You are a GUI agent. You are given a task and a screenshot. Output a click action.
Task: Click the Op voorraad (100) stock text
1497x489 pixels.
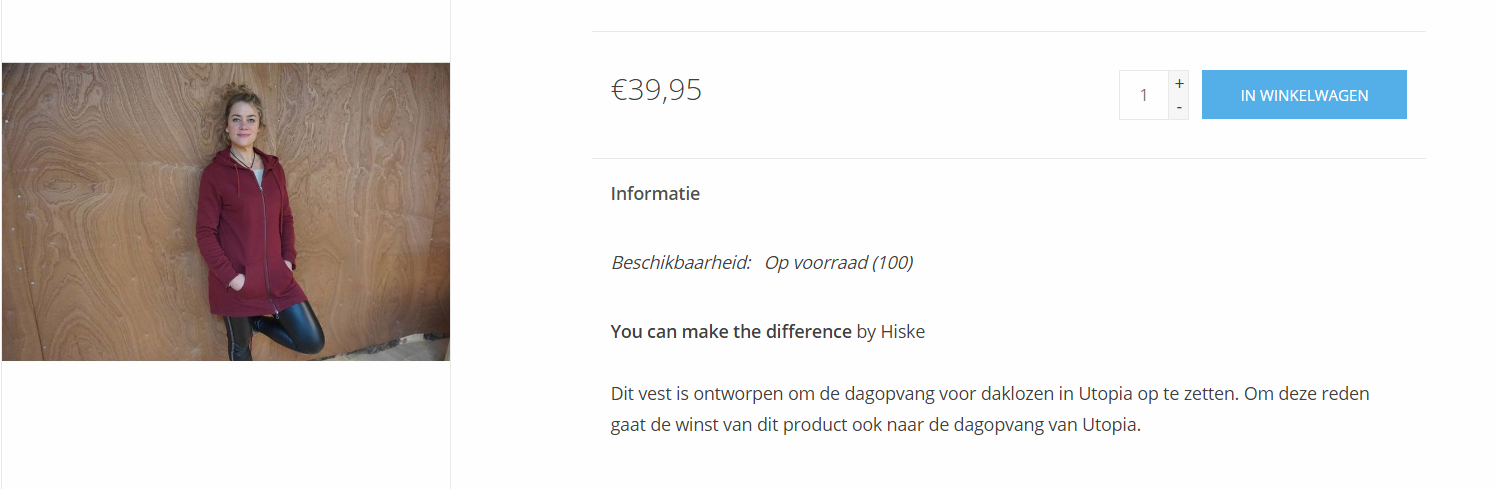pos(839,263)
